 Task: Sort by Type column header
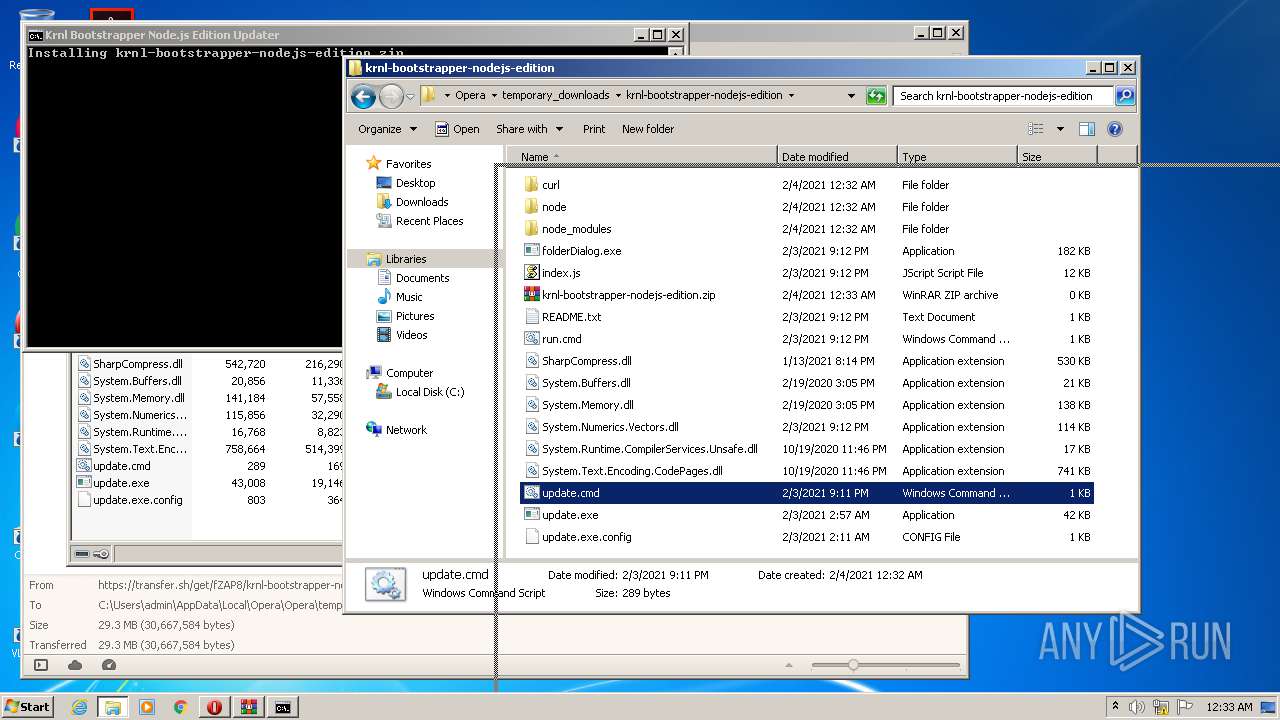click(957, 157)
